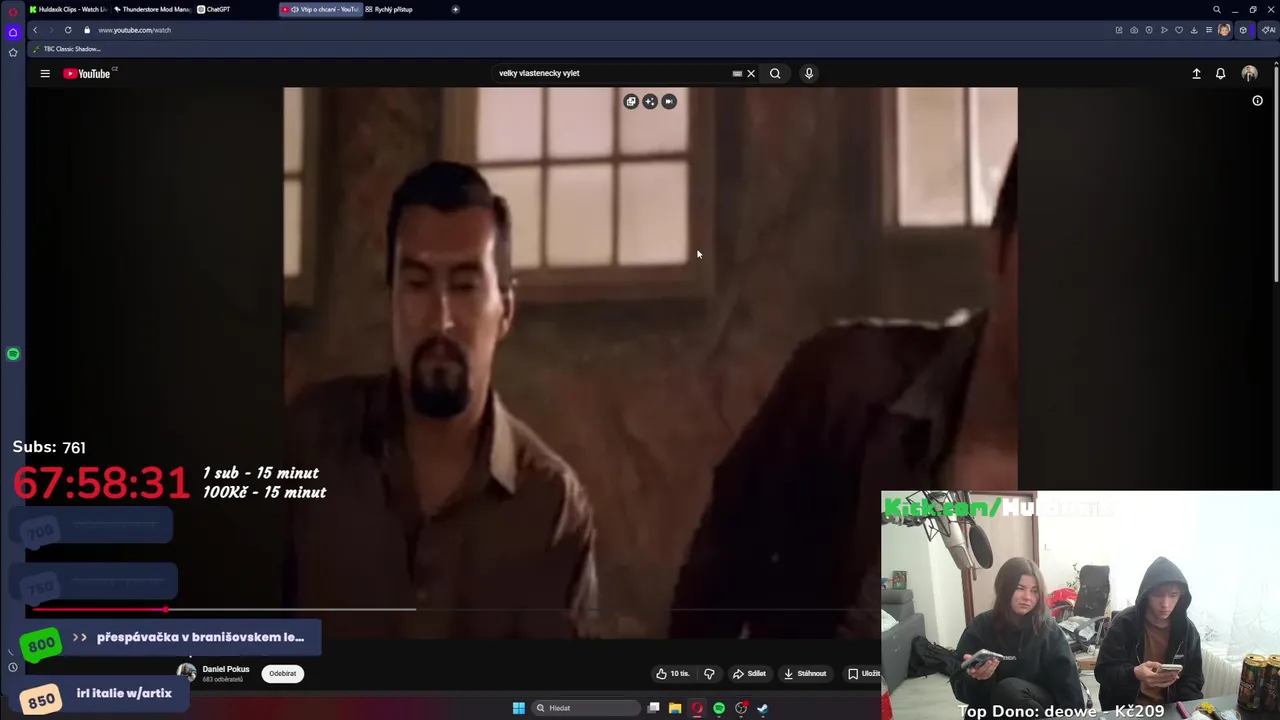Image resolution: width=1280 pixels, height=720 pixels.
Task: Open File Explorer from the taskbar
Action: [x=675, y=708]
